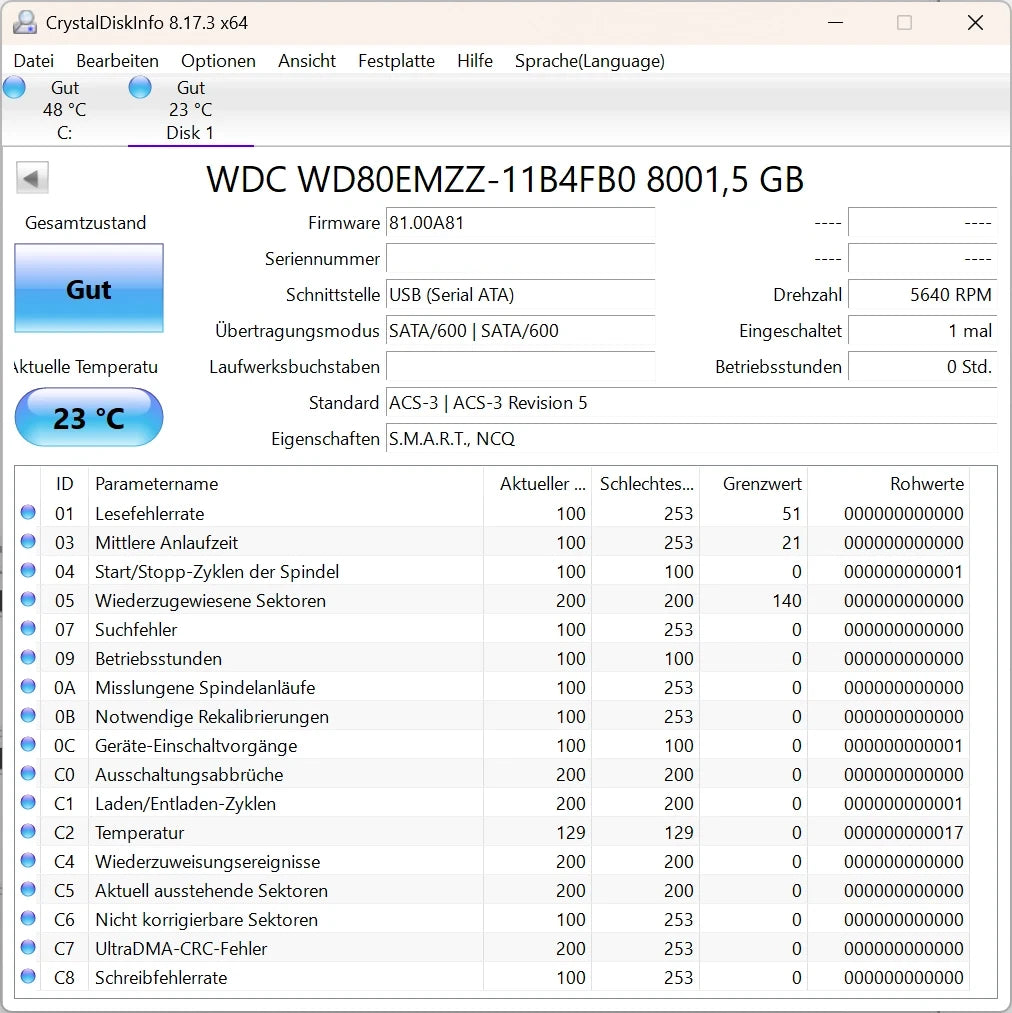This screenshot has width=1012, height=1013.
Task: Click raw value 000000000017 in Temperatur row
Action: 903,833
